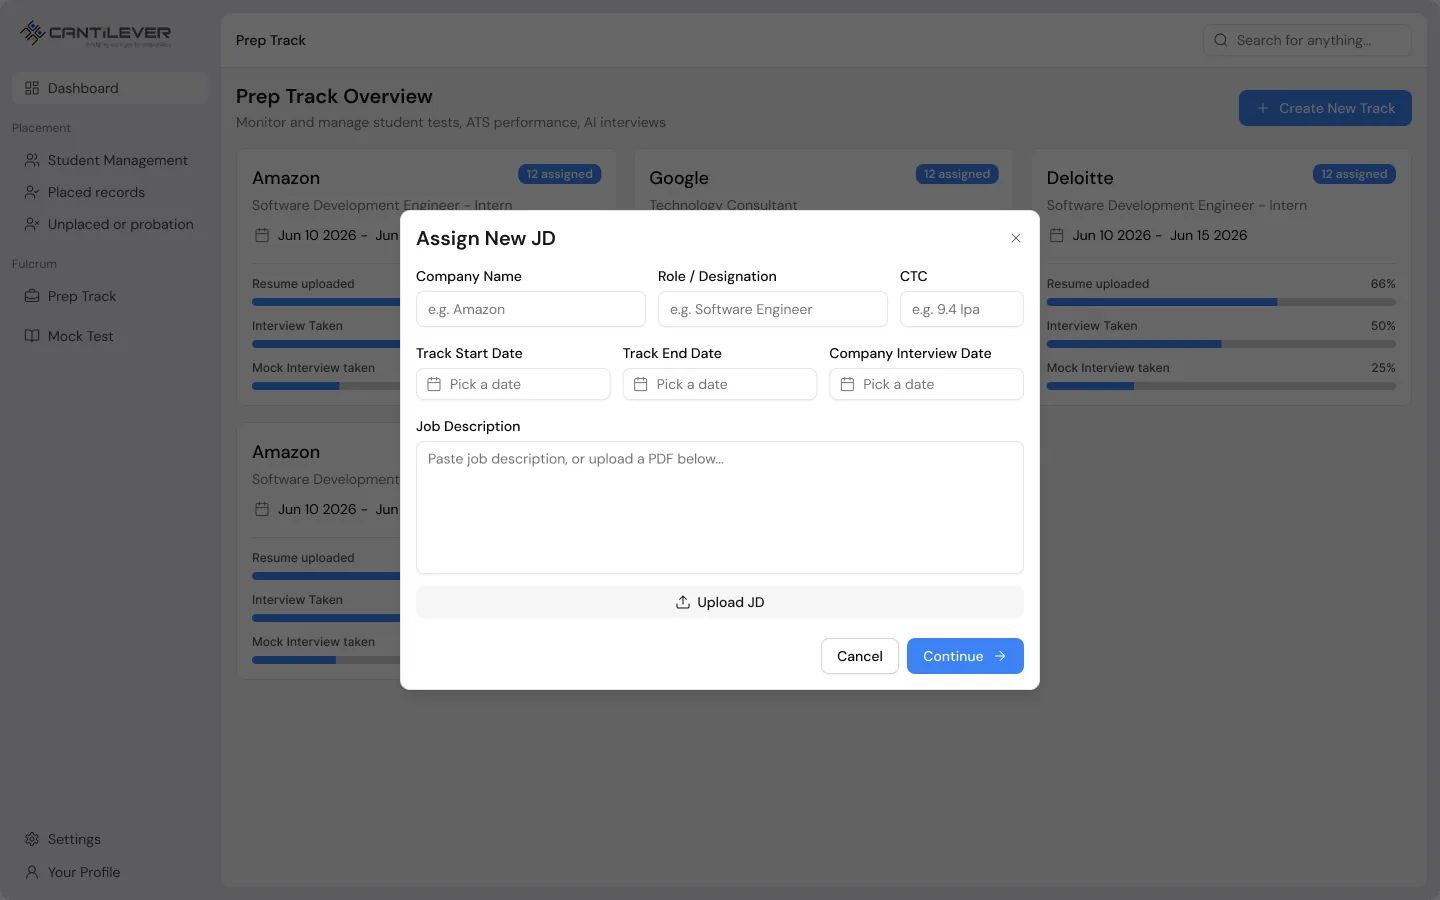Click the Prep Track breadcrumb title
The image size is (1440, 900).
[x=271, y=40]
